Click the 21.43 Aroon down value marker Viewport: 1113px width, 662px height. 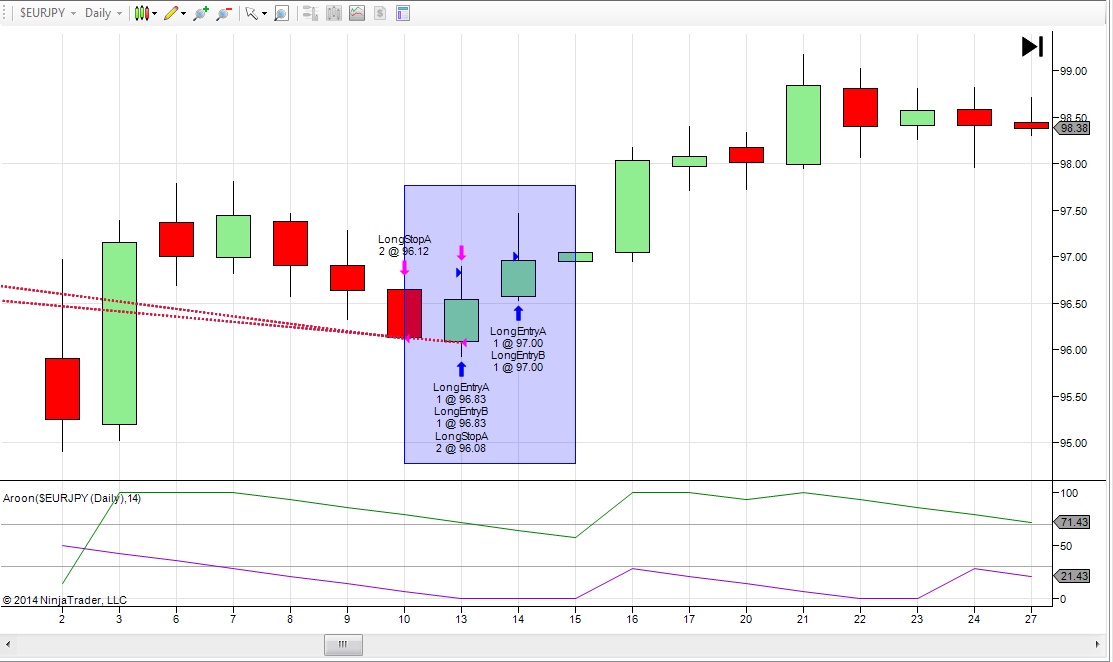[1072, 576]
